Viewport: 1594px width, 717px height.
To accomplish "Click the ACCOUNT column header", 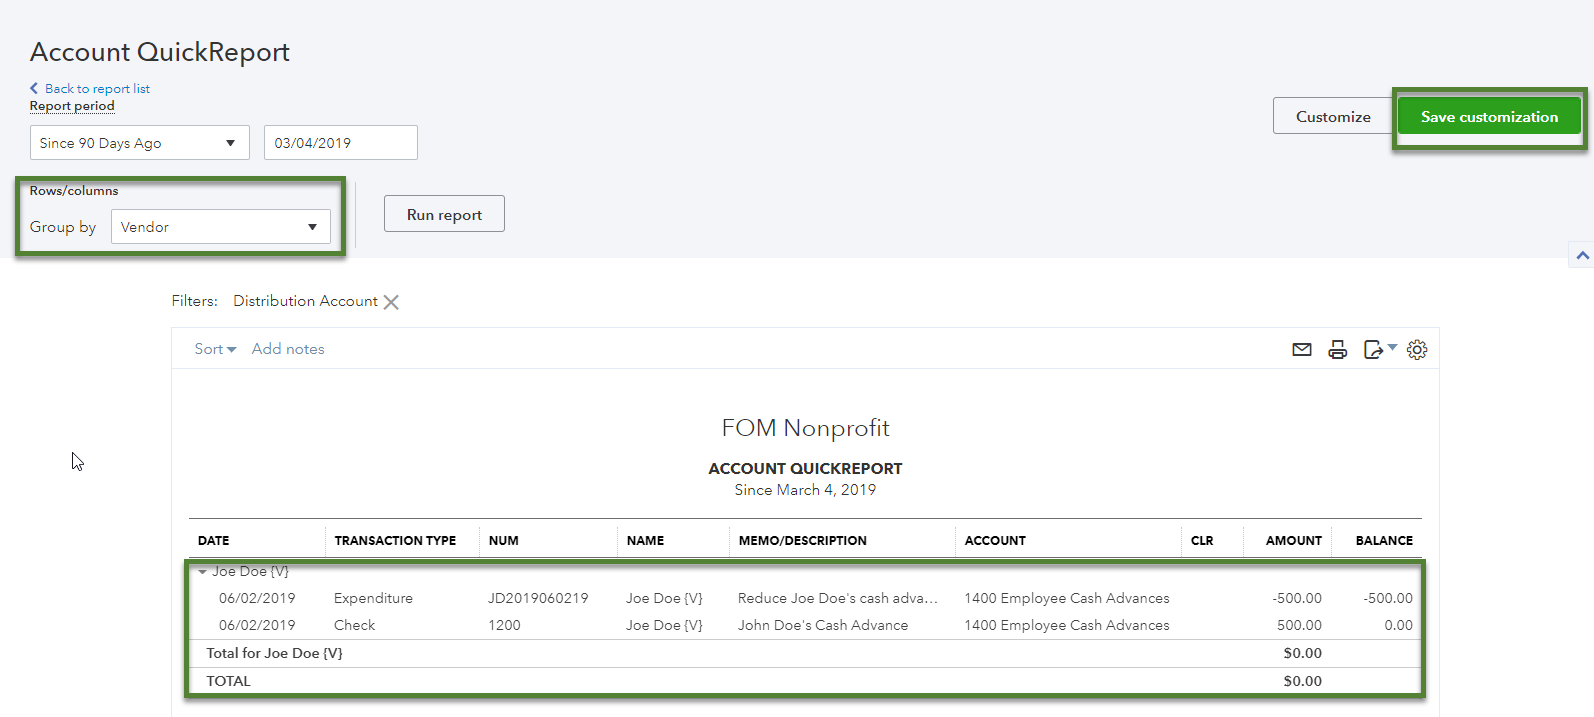I will tap(995, 541).
